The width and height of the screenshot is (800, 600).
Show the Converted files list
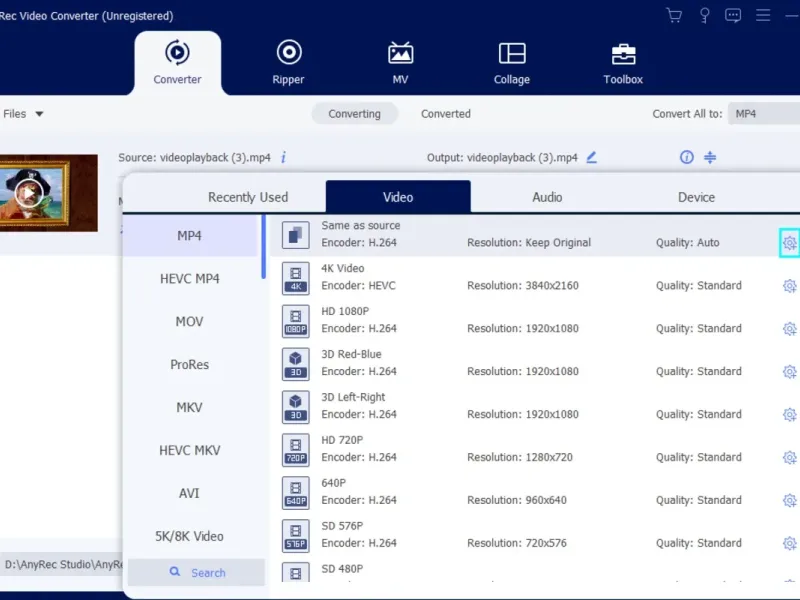[x=445, y=114]
